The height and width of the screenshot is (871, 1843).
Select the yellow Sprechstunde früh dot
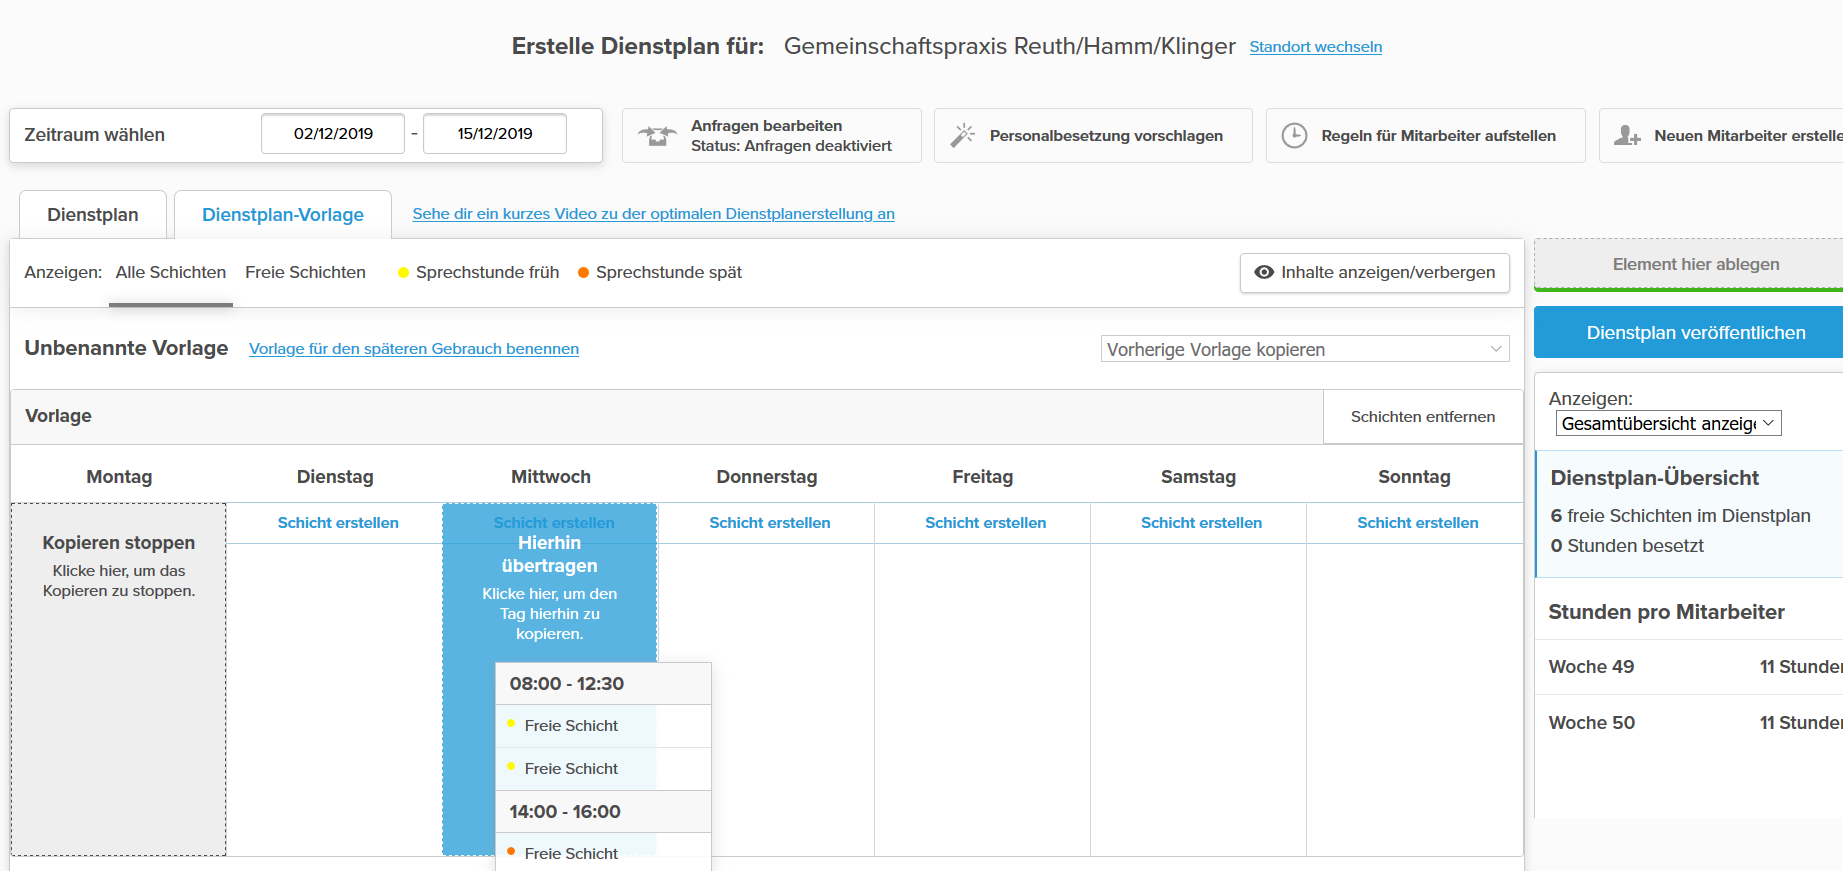(404, 273)
